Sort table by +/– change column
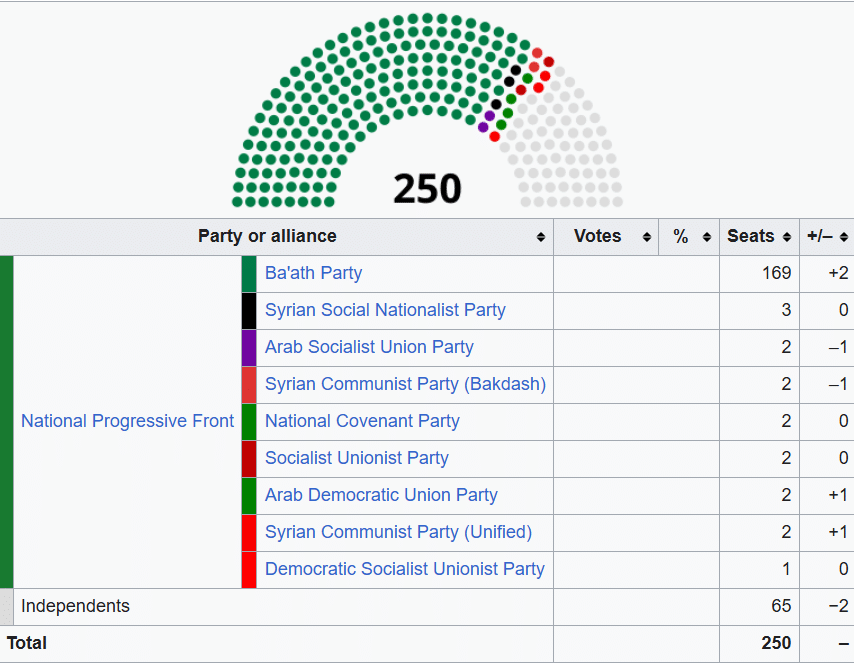The image size is (854, 663). (x=844, y=237)
